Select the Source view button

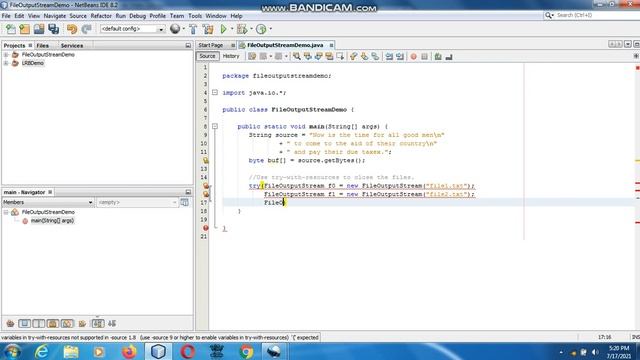207,56
